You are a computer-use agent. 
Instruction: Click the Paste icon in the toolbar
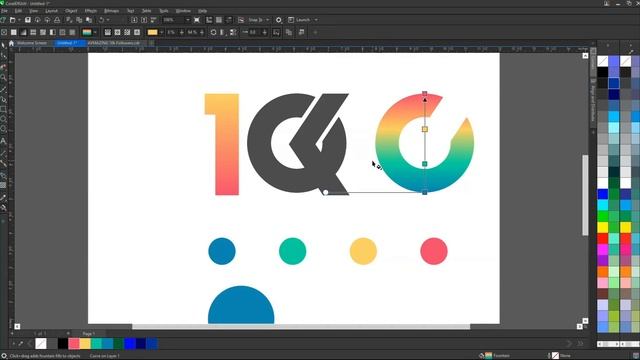[89, 20]
